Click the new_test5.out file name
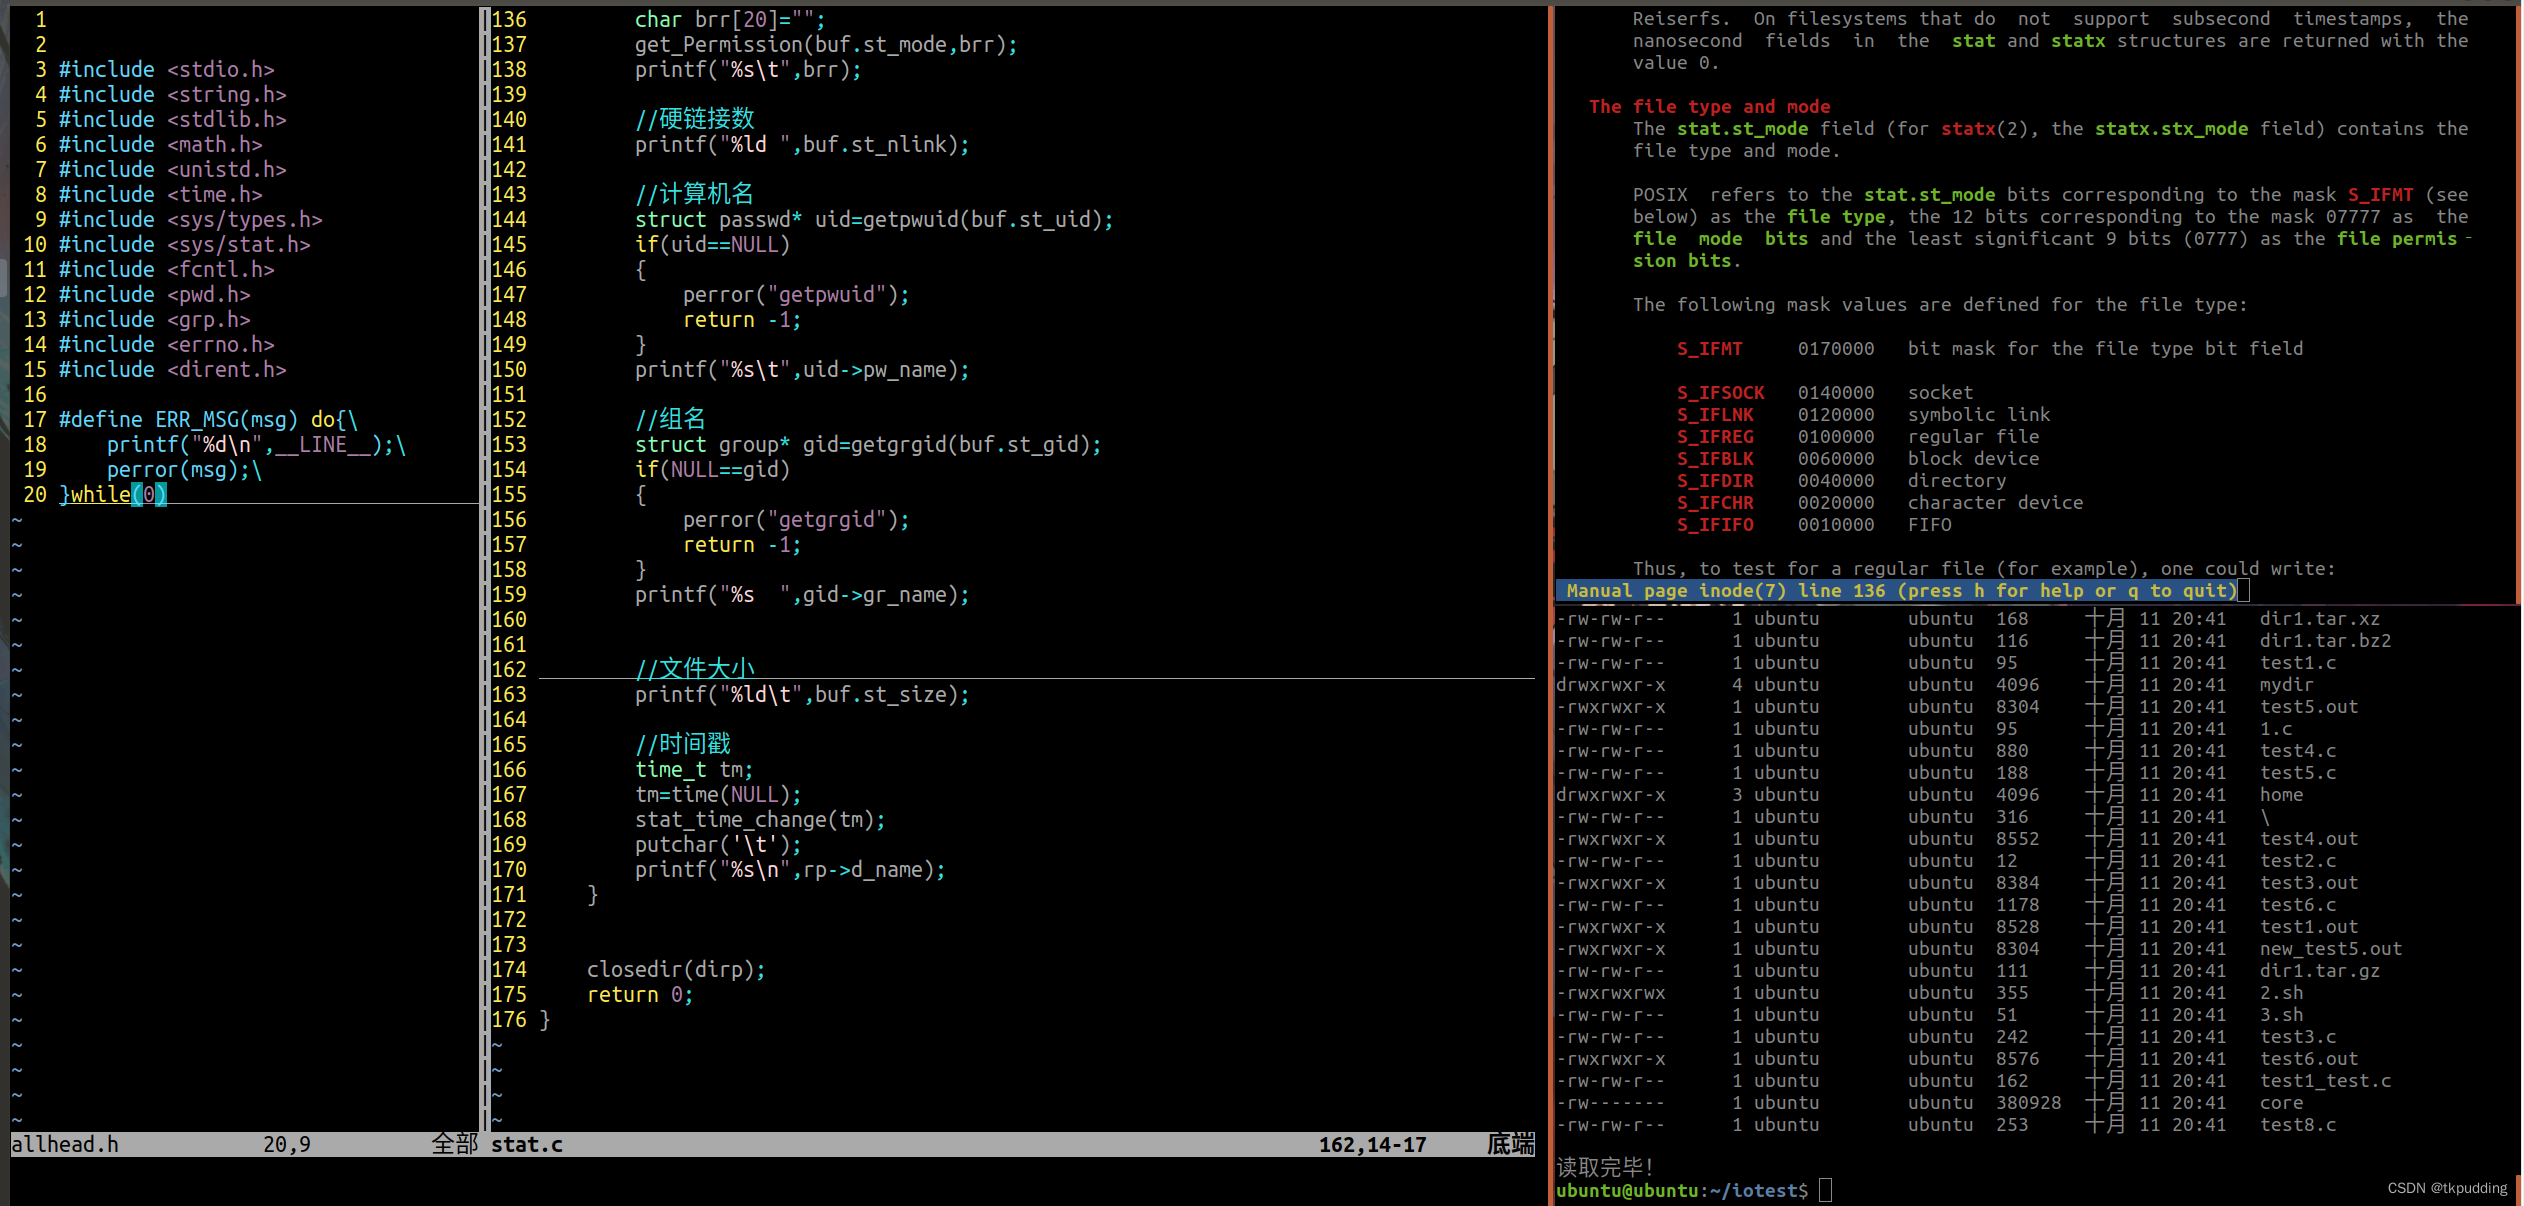 click(2330, 948)
